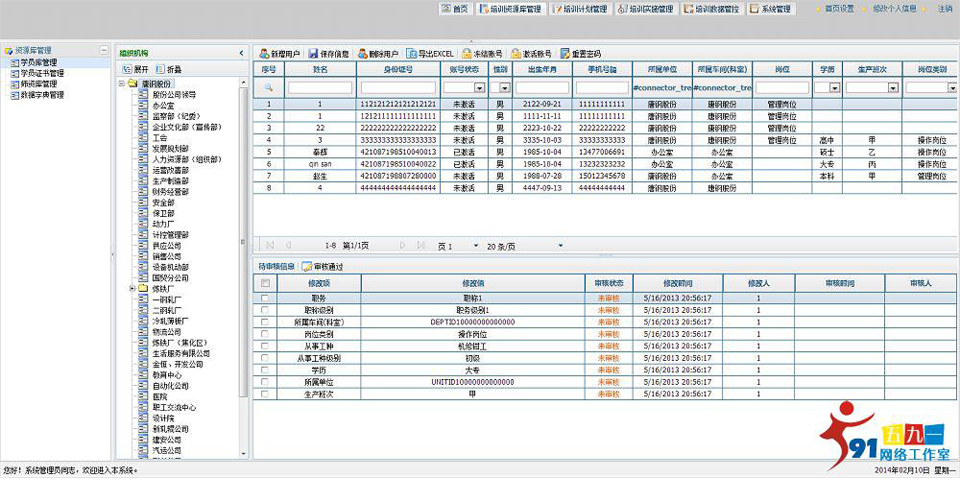Click the 姓名 filter input field
Viewport: 960px width, 478px height.
(320, 88)
